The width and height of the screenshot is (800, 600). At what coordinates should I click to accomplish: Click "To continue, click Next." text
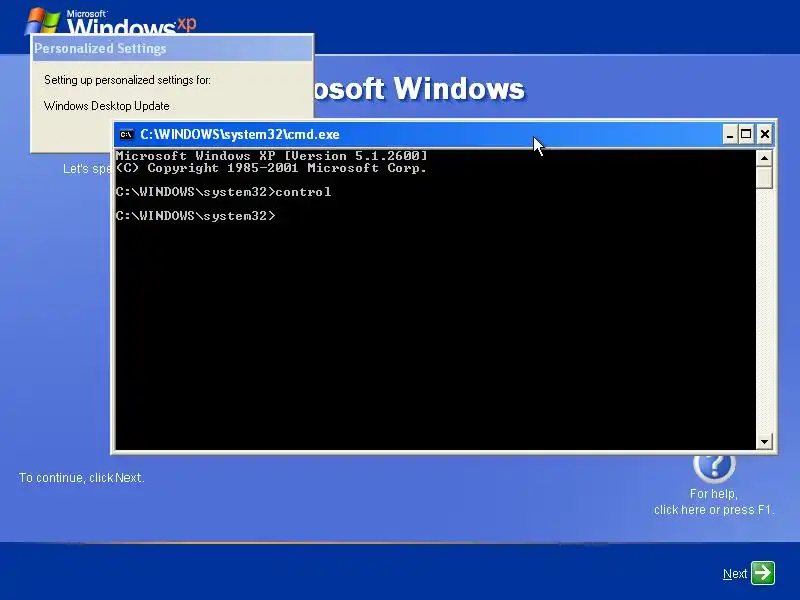tap(82, 478)
